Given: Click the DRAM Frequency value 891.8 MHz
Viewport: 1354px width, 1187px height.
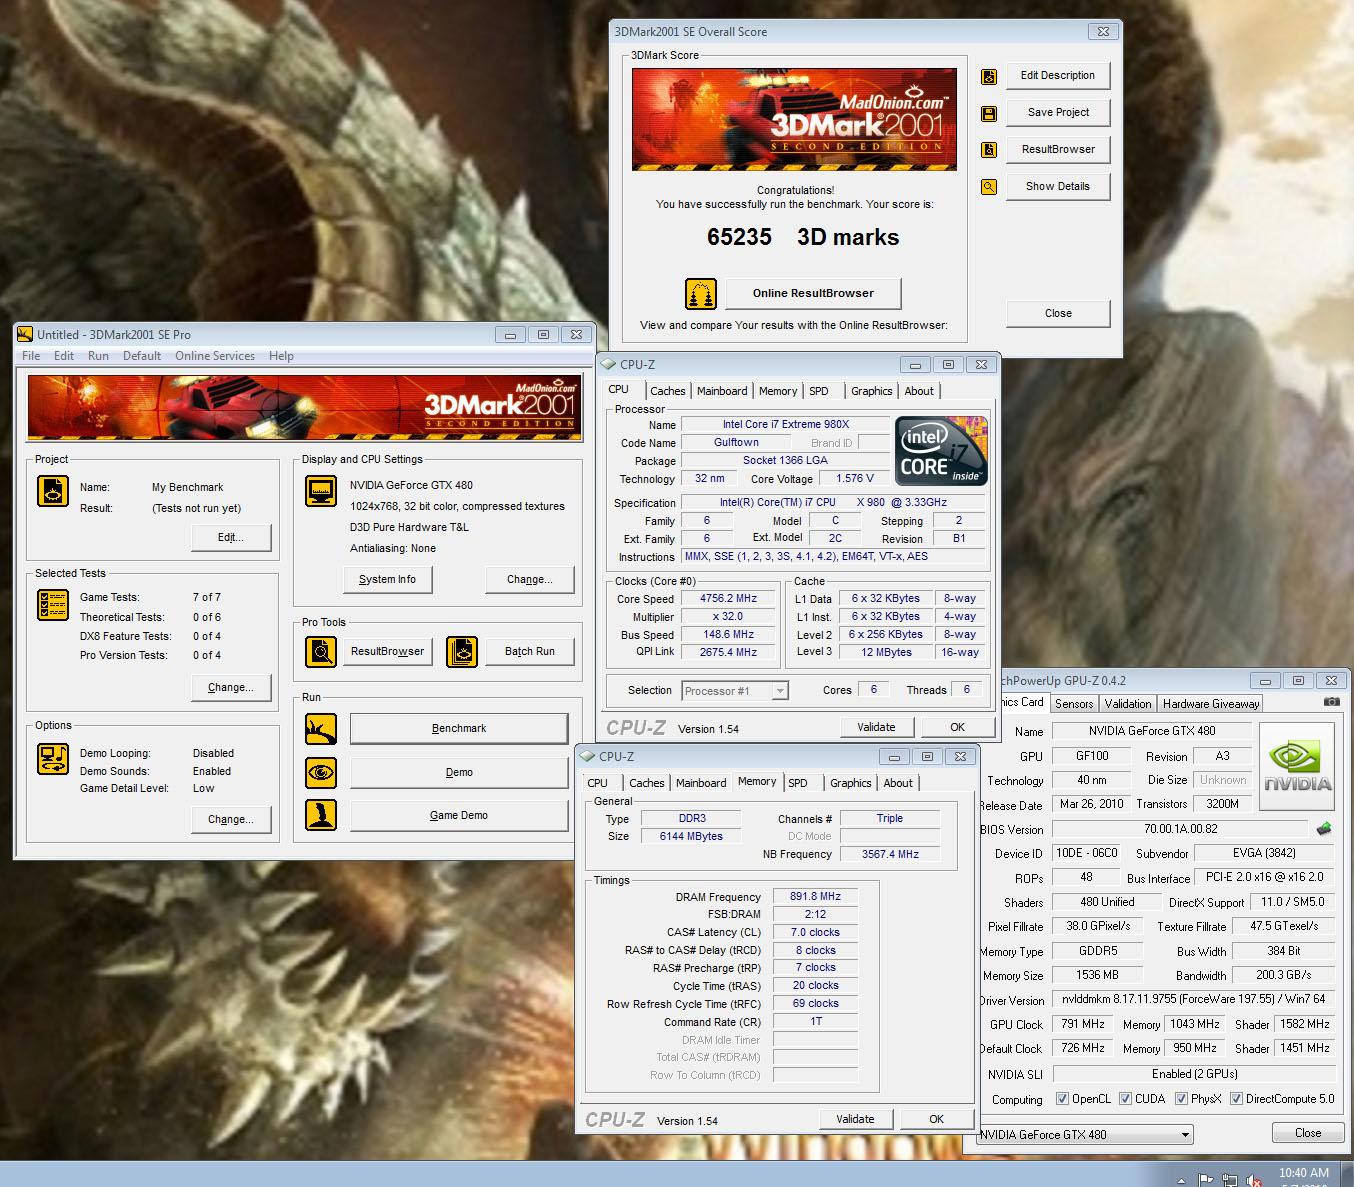Looking at the screenshot, I should click(815, 897).
